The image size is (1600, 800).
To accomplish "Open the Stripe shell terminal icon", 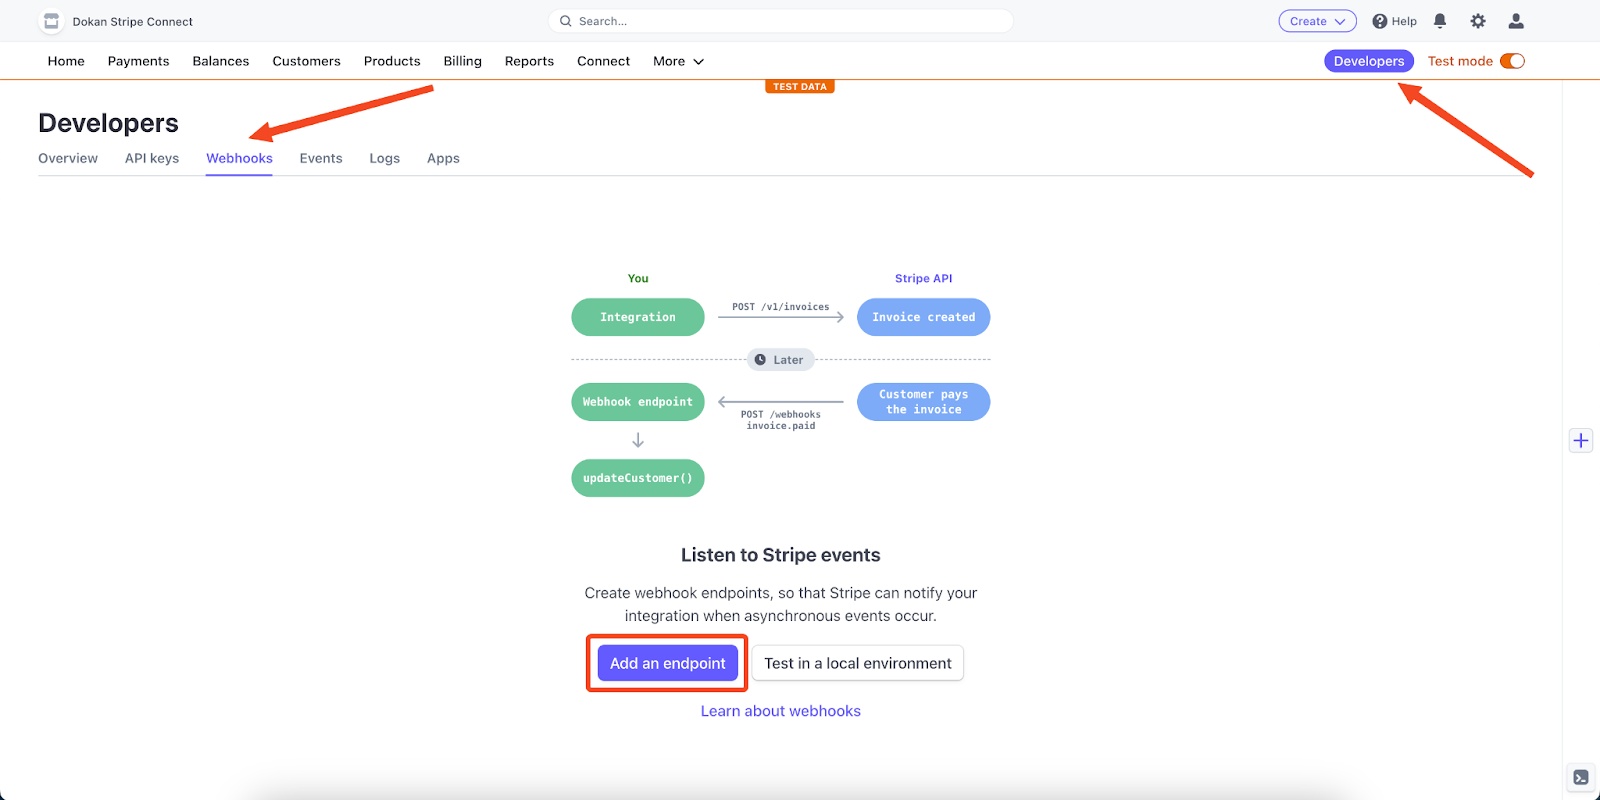I will 1581,777.
